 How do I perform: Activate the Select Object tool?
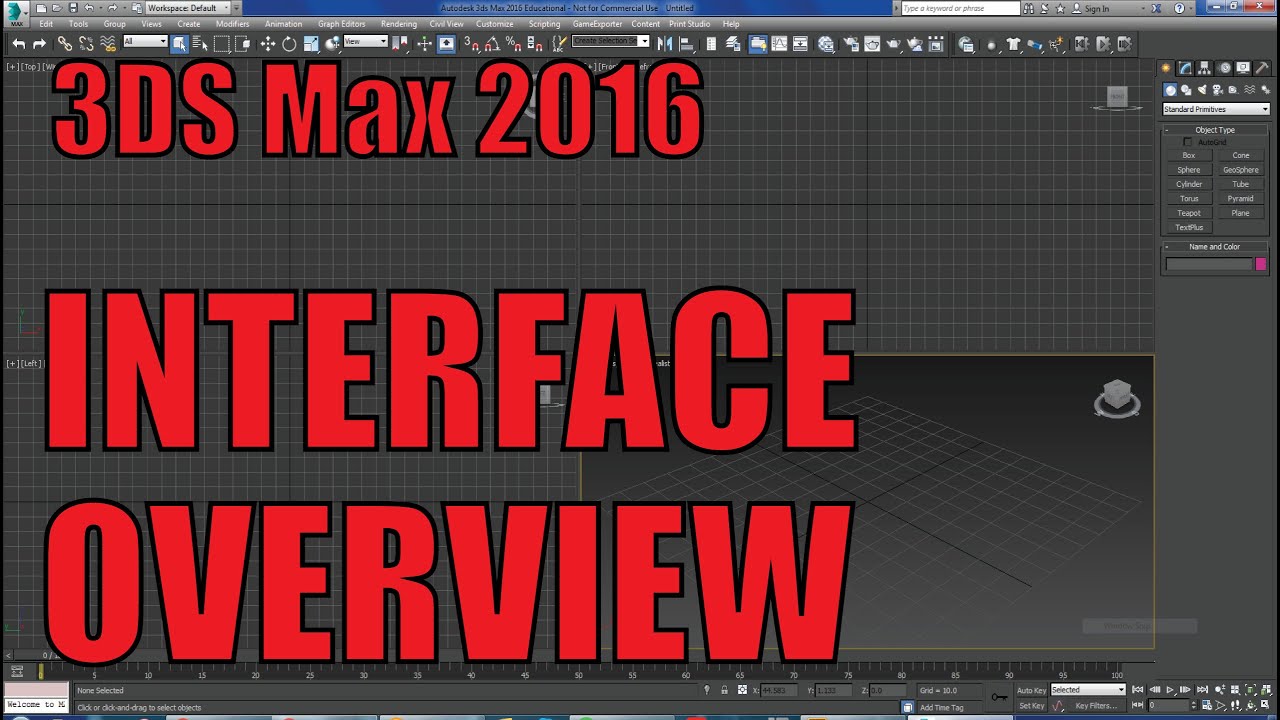(x=179, y=43)
